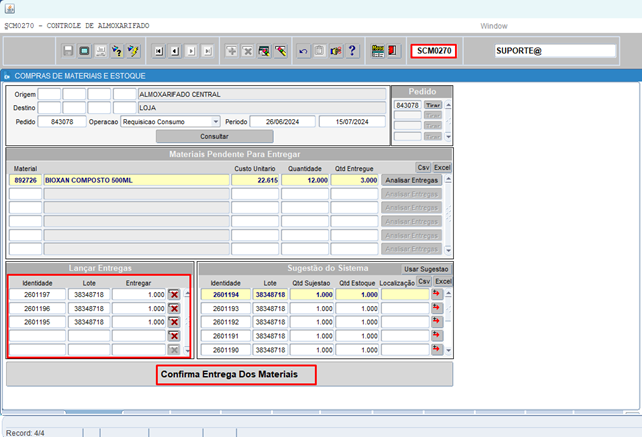The width and height of the screenshot is (642, 437).
Task: Click Excel button in Sugestão do Sistema
Action: (443, 281)
